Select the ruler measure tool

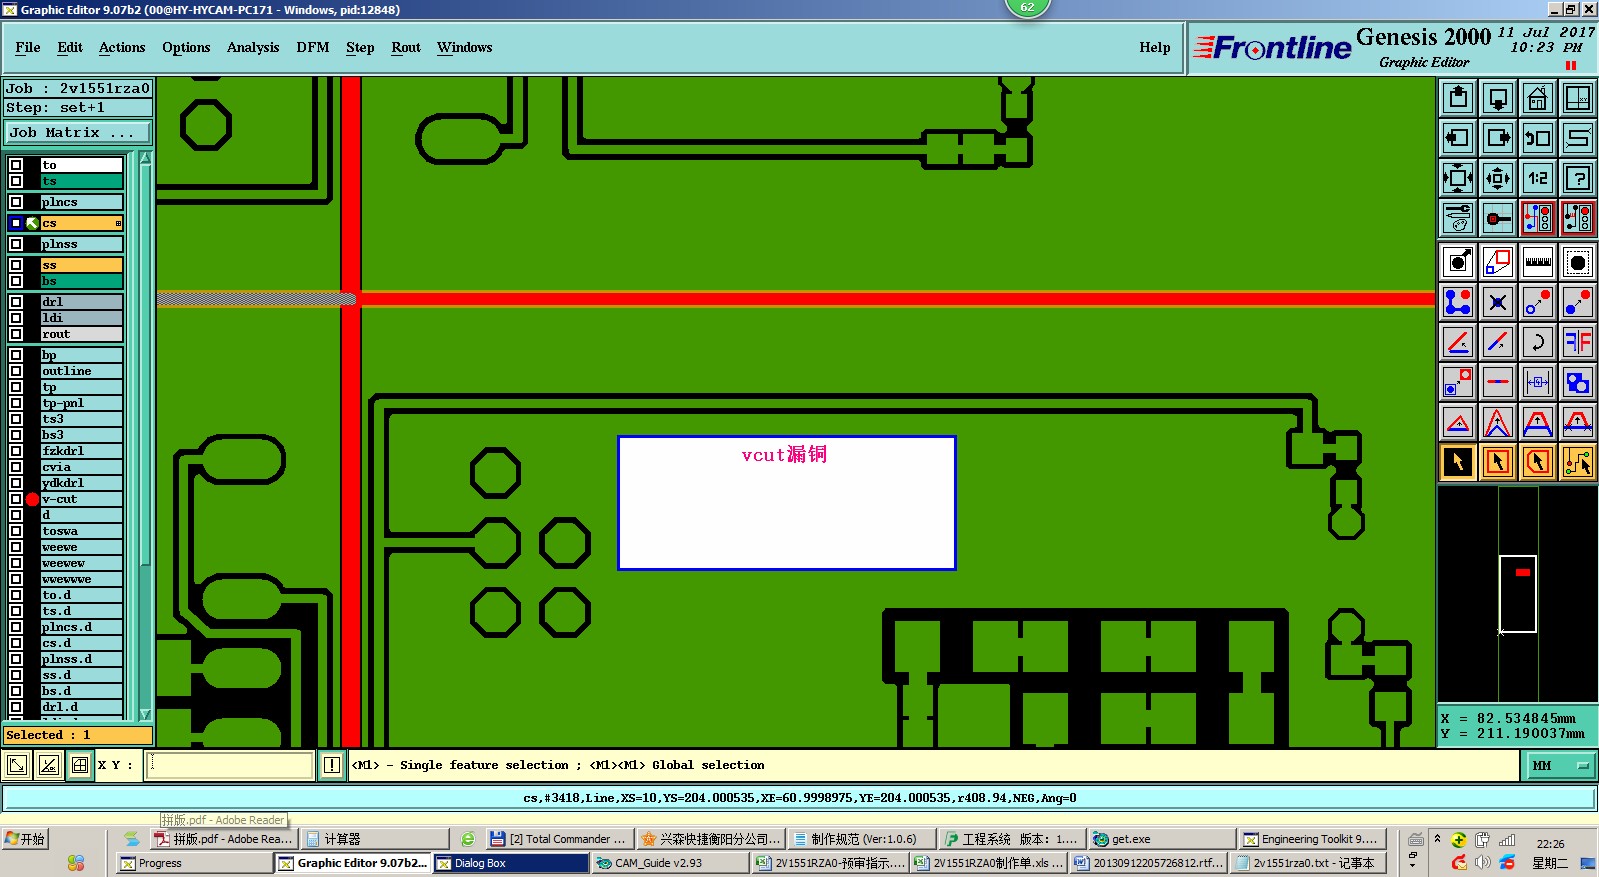[1537, 262]
